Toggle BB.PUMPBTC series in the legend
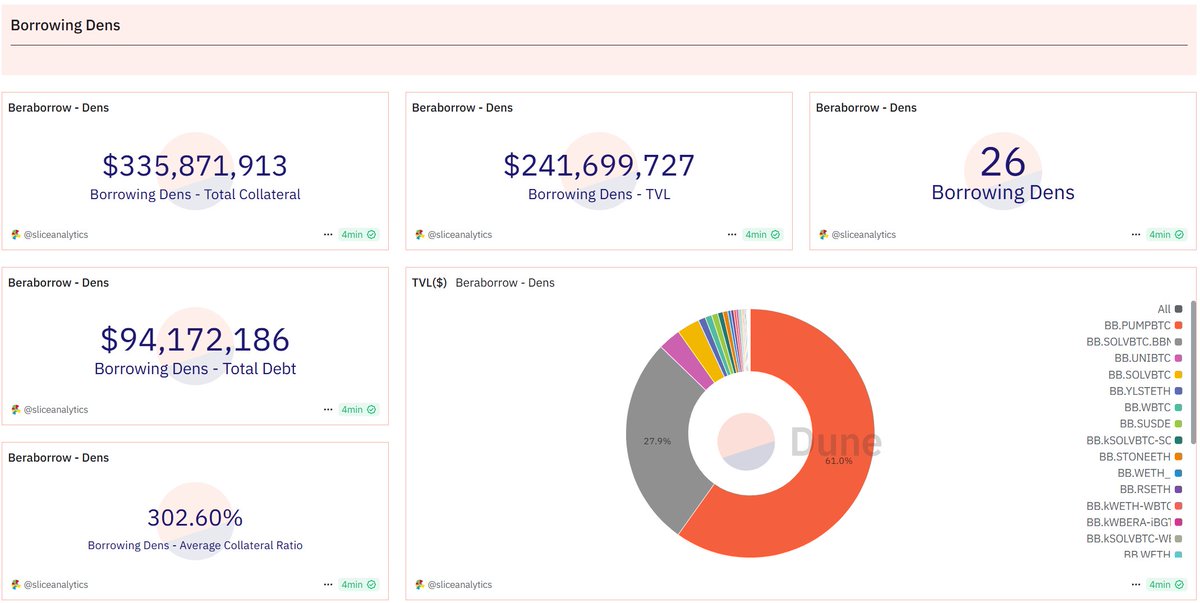The width and height of the screenshot is (1200, 603). coord(1143,325)
